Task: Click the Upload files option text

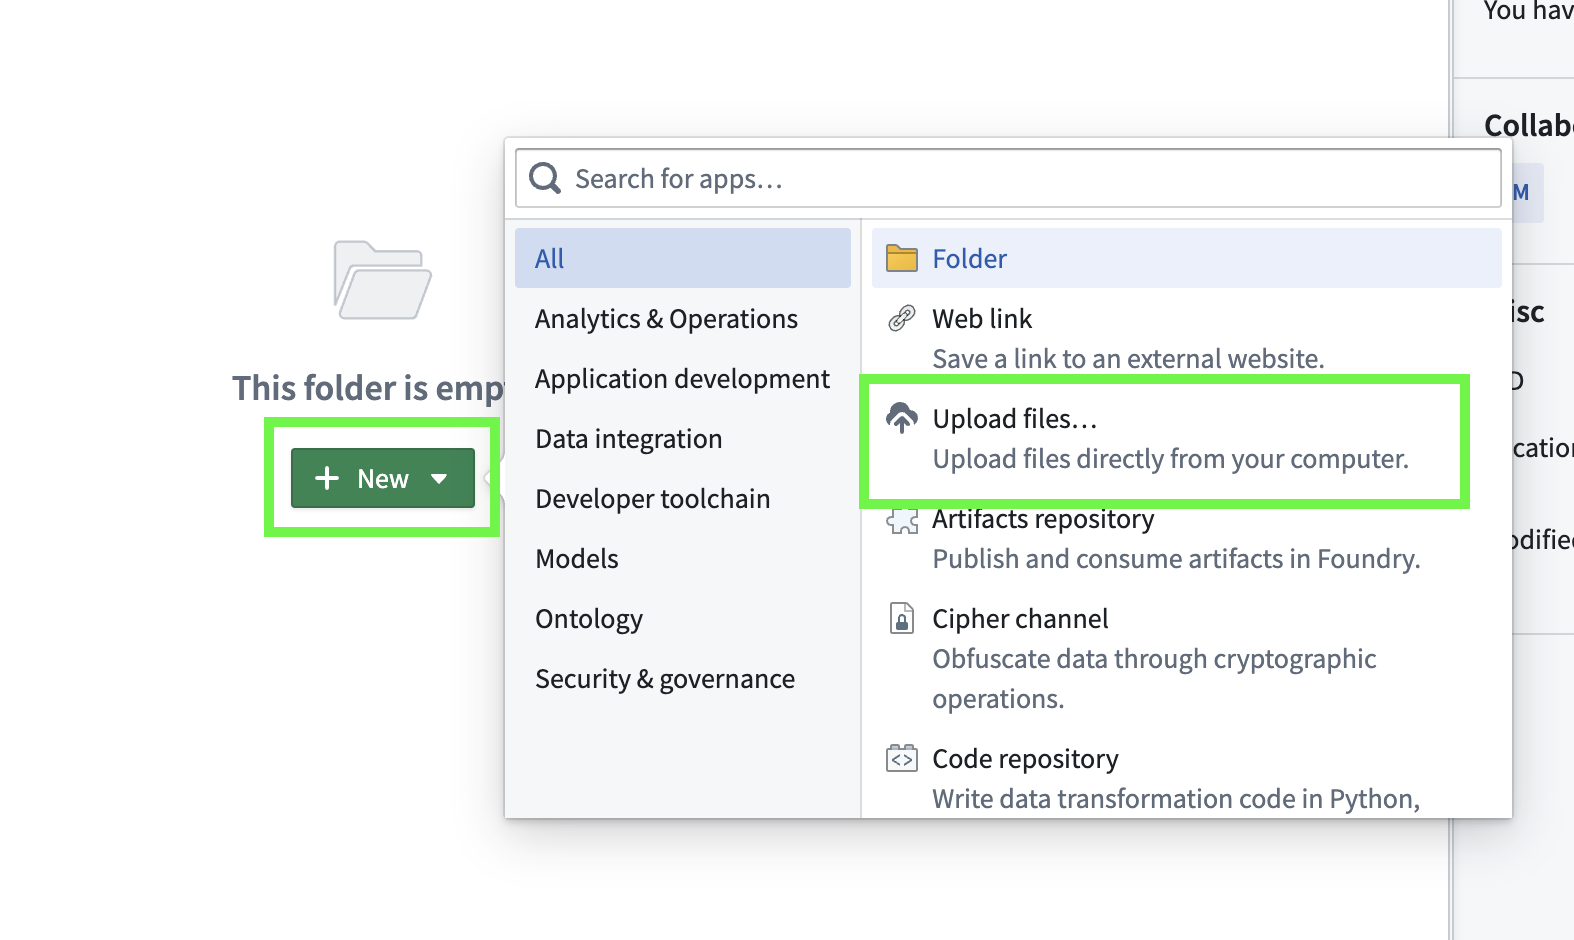Action: (x=1015, y=418)
